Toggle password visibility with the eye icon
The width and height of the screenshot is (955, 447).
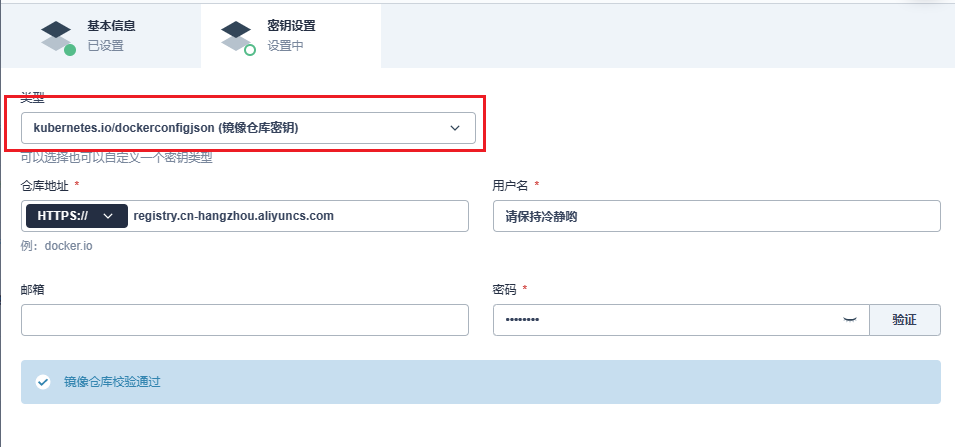point(849,319)
